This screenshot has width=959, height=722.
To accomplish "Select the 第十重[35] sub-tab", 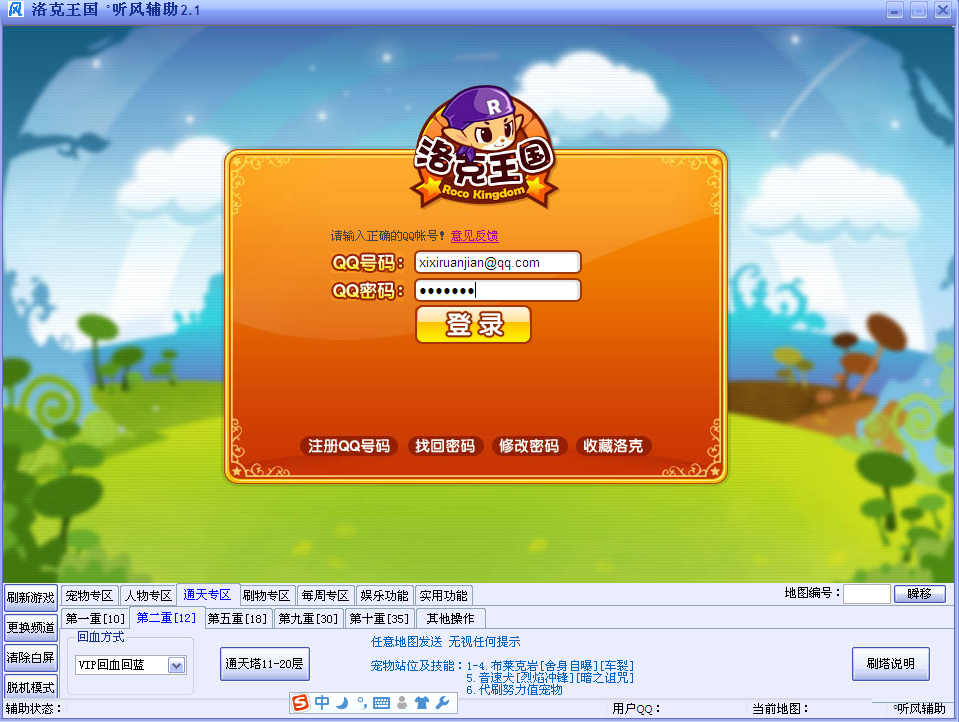I will 379,619.
